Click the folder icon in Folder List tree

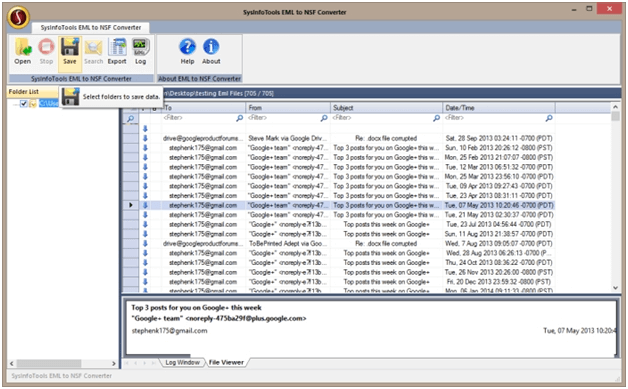pyautogui.click(x=33, y=104)
